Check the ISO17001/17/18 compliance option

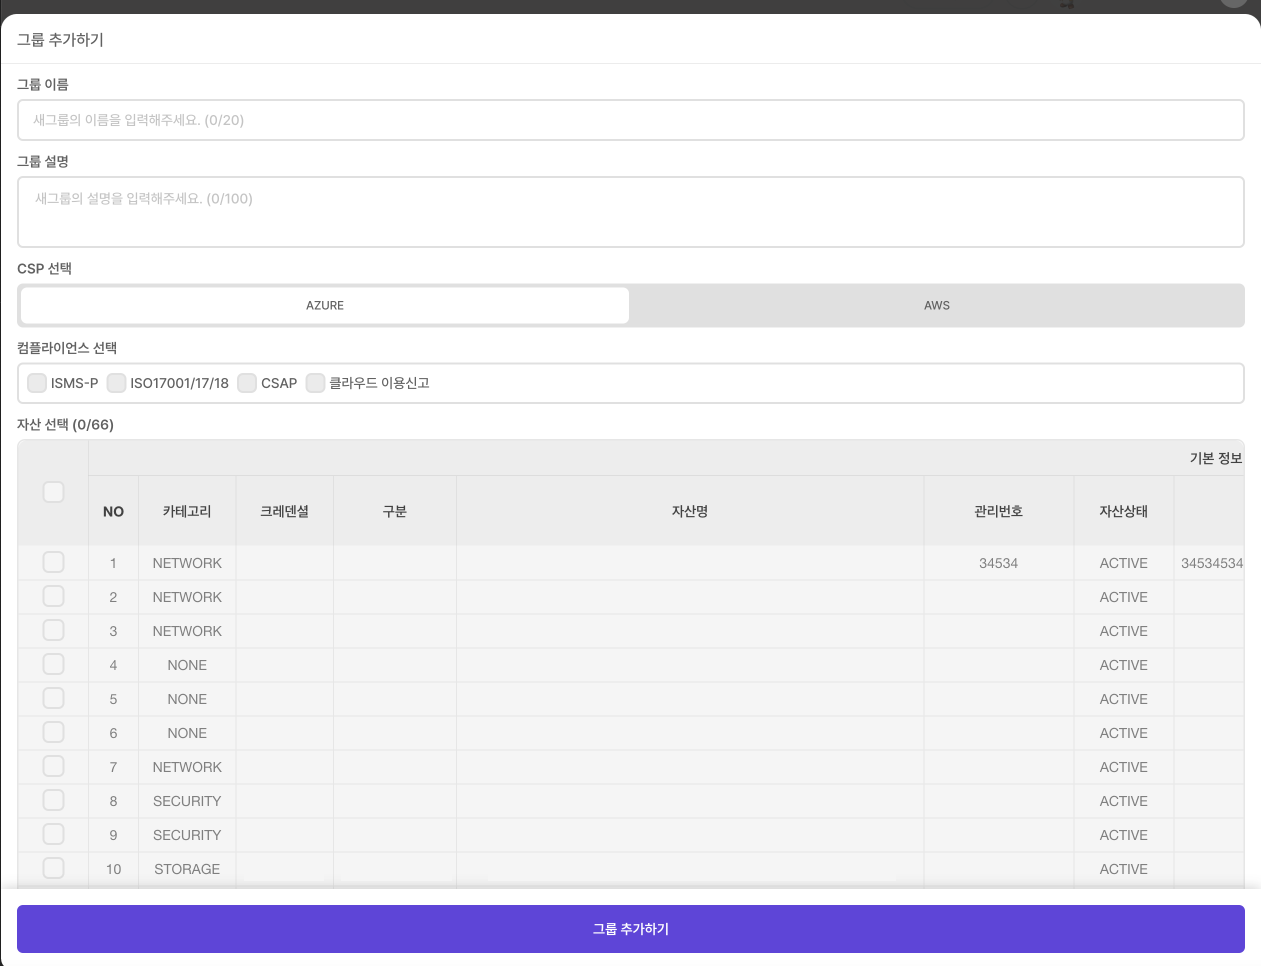coord(116,383)
